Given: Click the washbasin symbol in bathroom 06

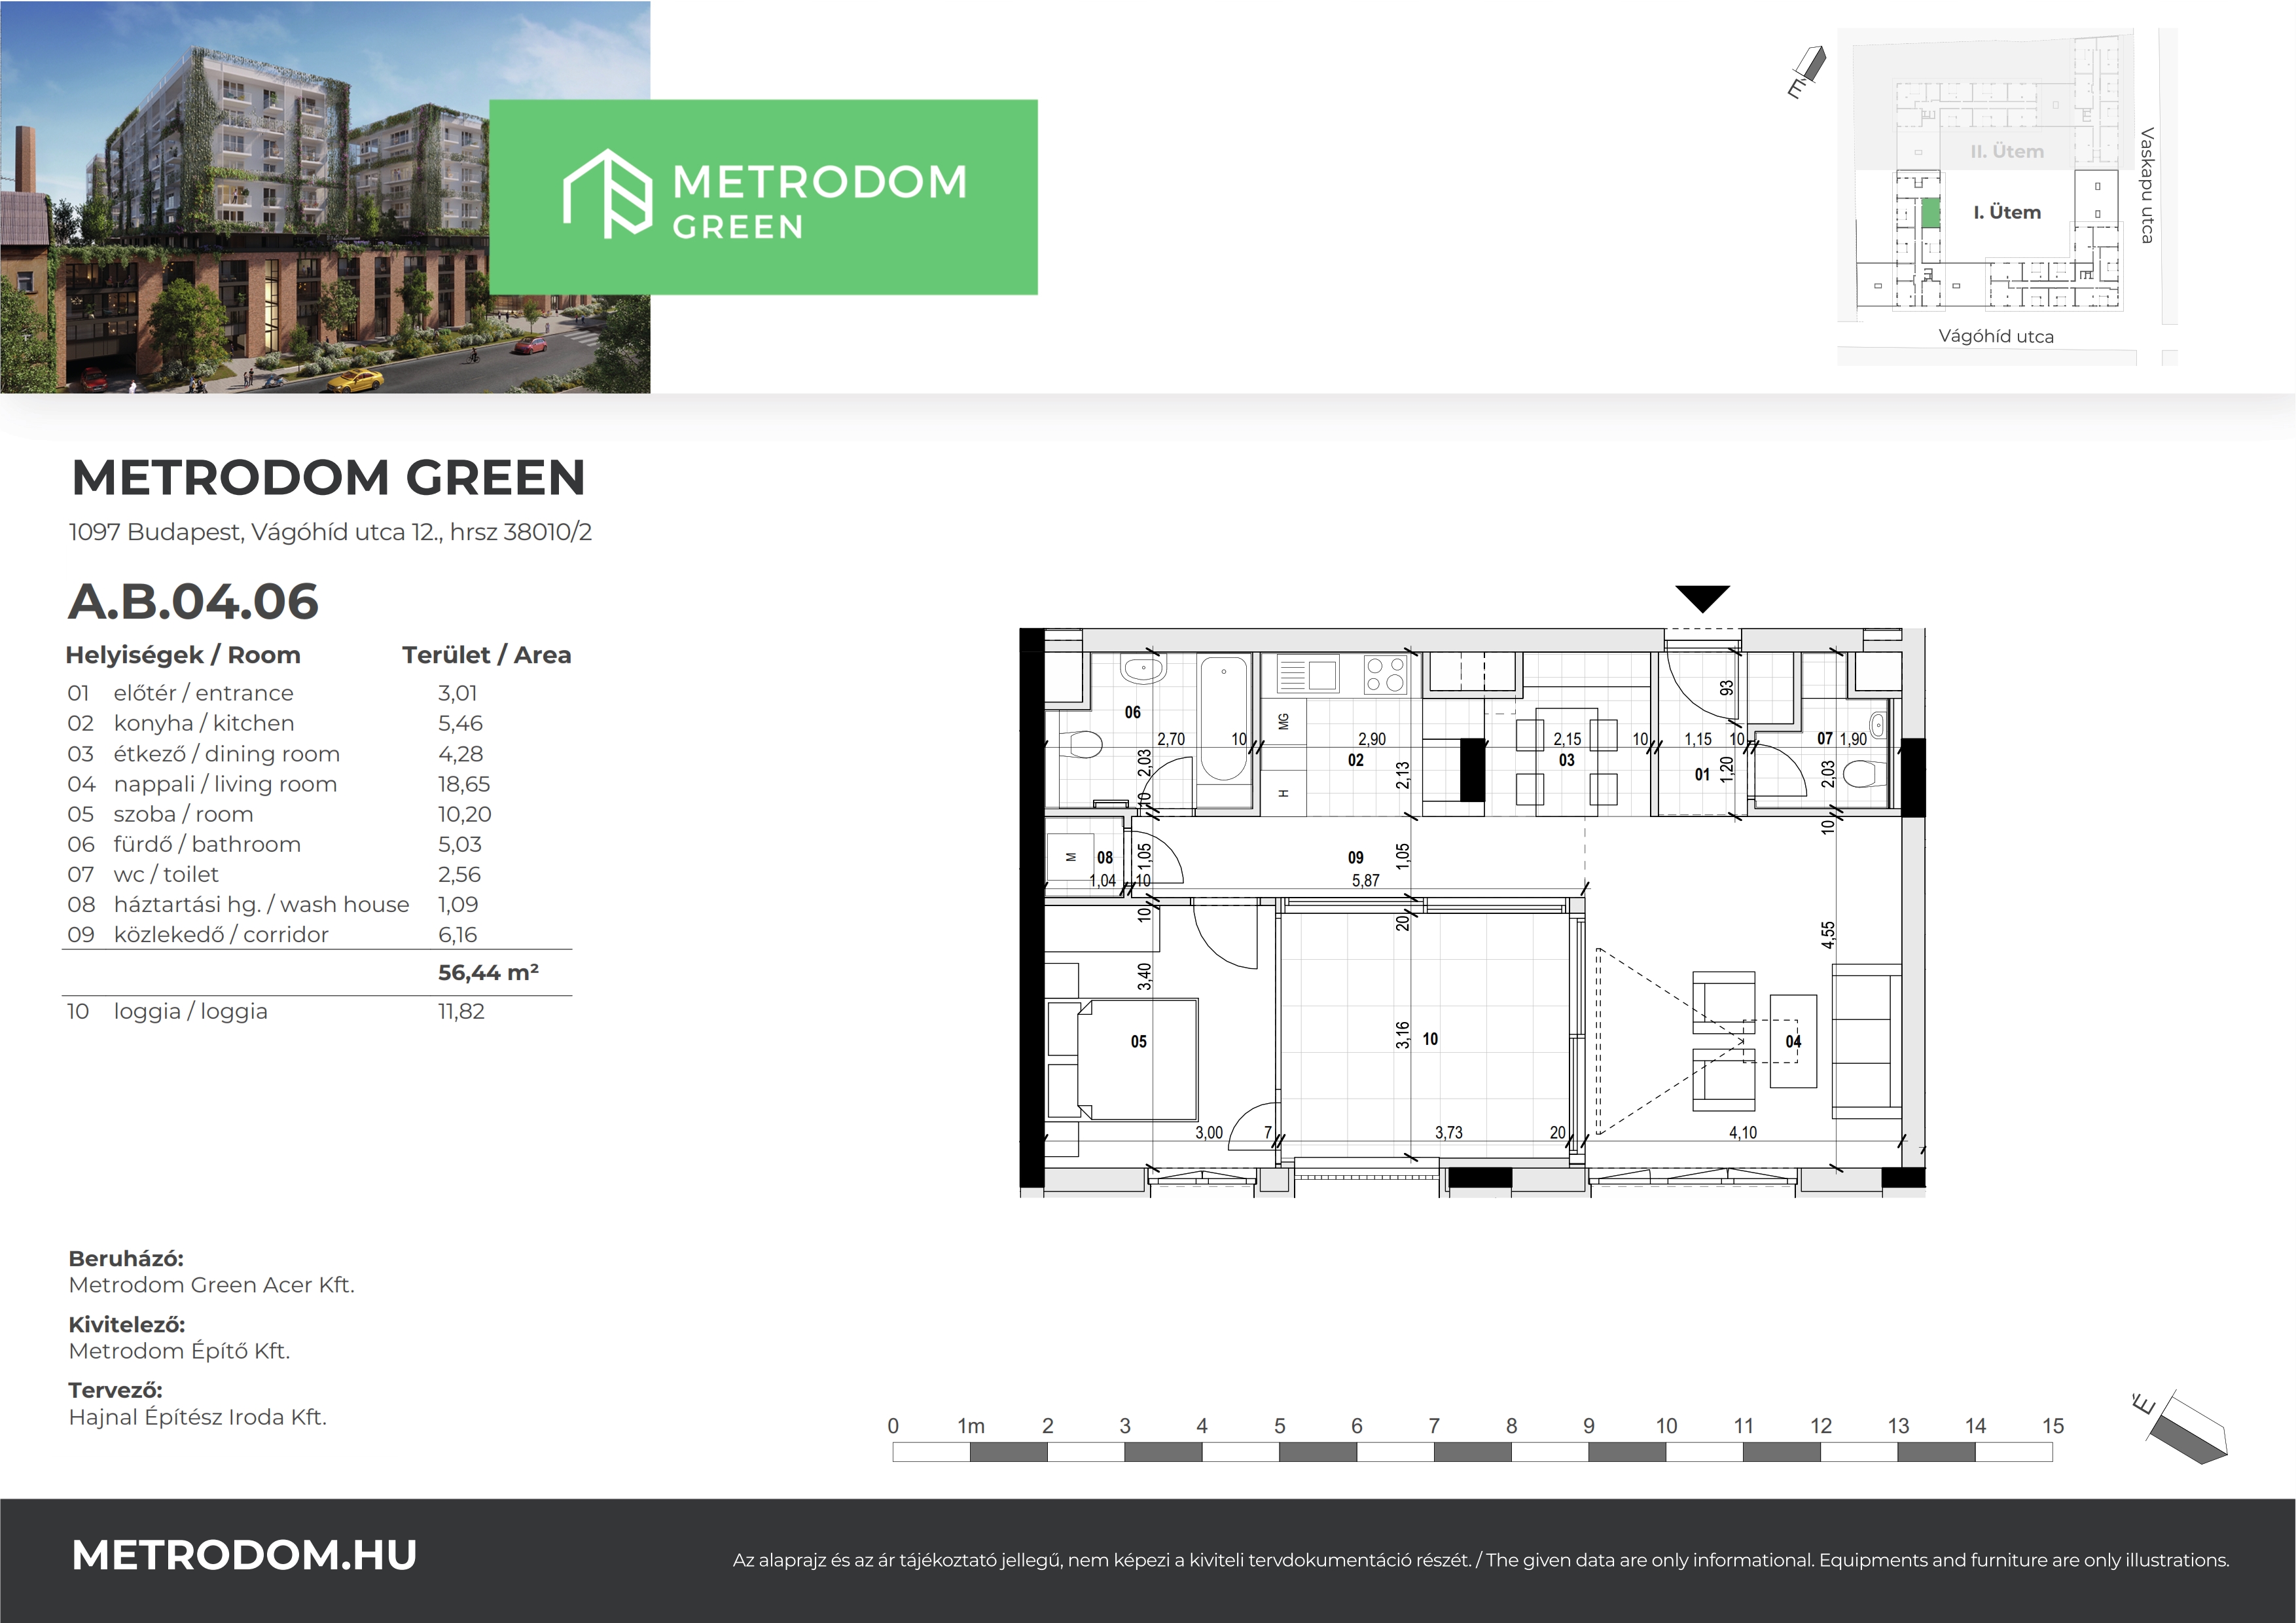Looking at the screenshot, I should (1142, 668).
